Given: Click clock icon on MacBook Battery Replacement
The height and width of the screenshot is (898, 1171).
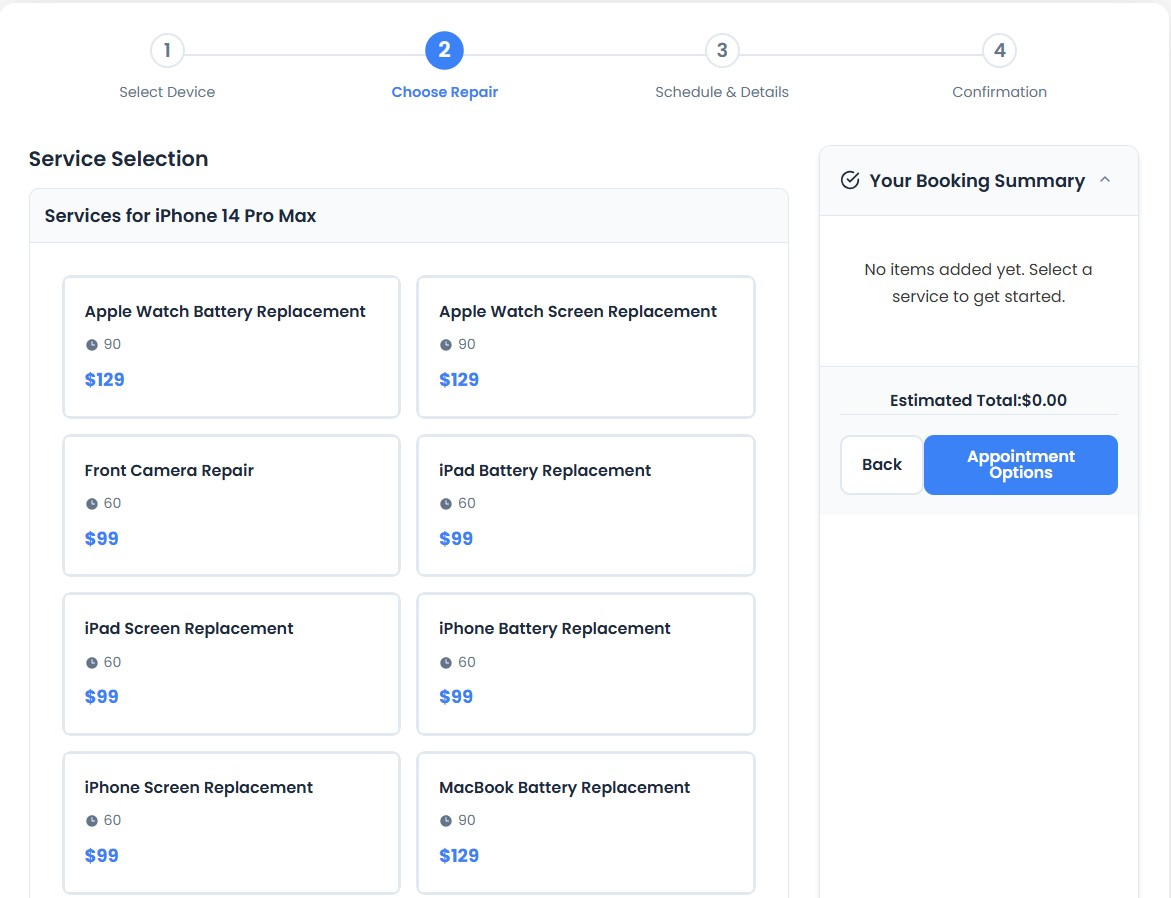Looking at the screenshot, I should click(446, 821).
